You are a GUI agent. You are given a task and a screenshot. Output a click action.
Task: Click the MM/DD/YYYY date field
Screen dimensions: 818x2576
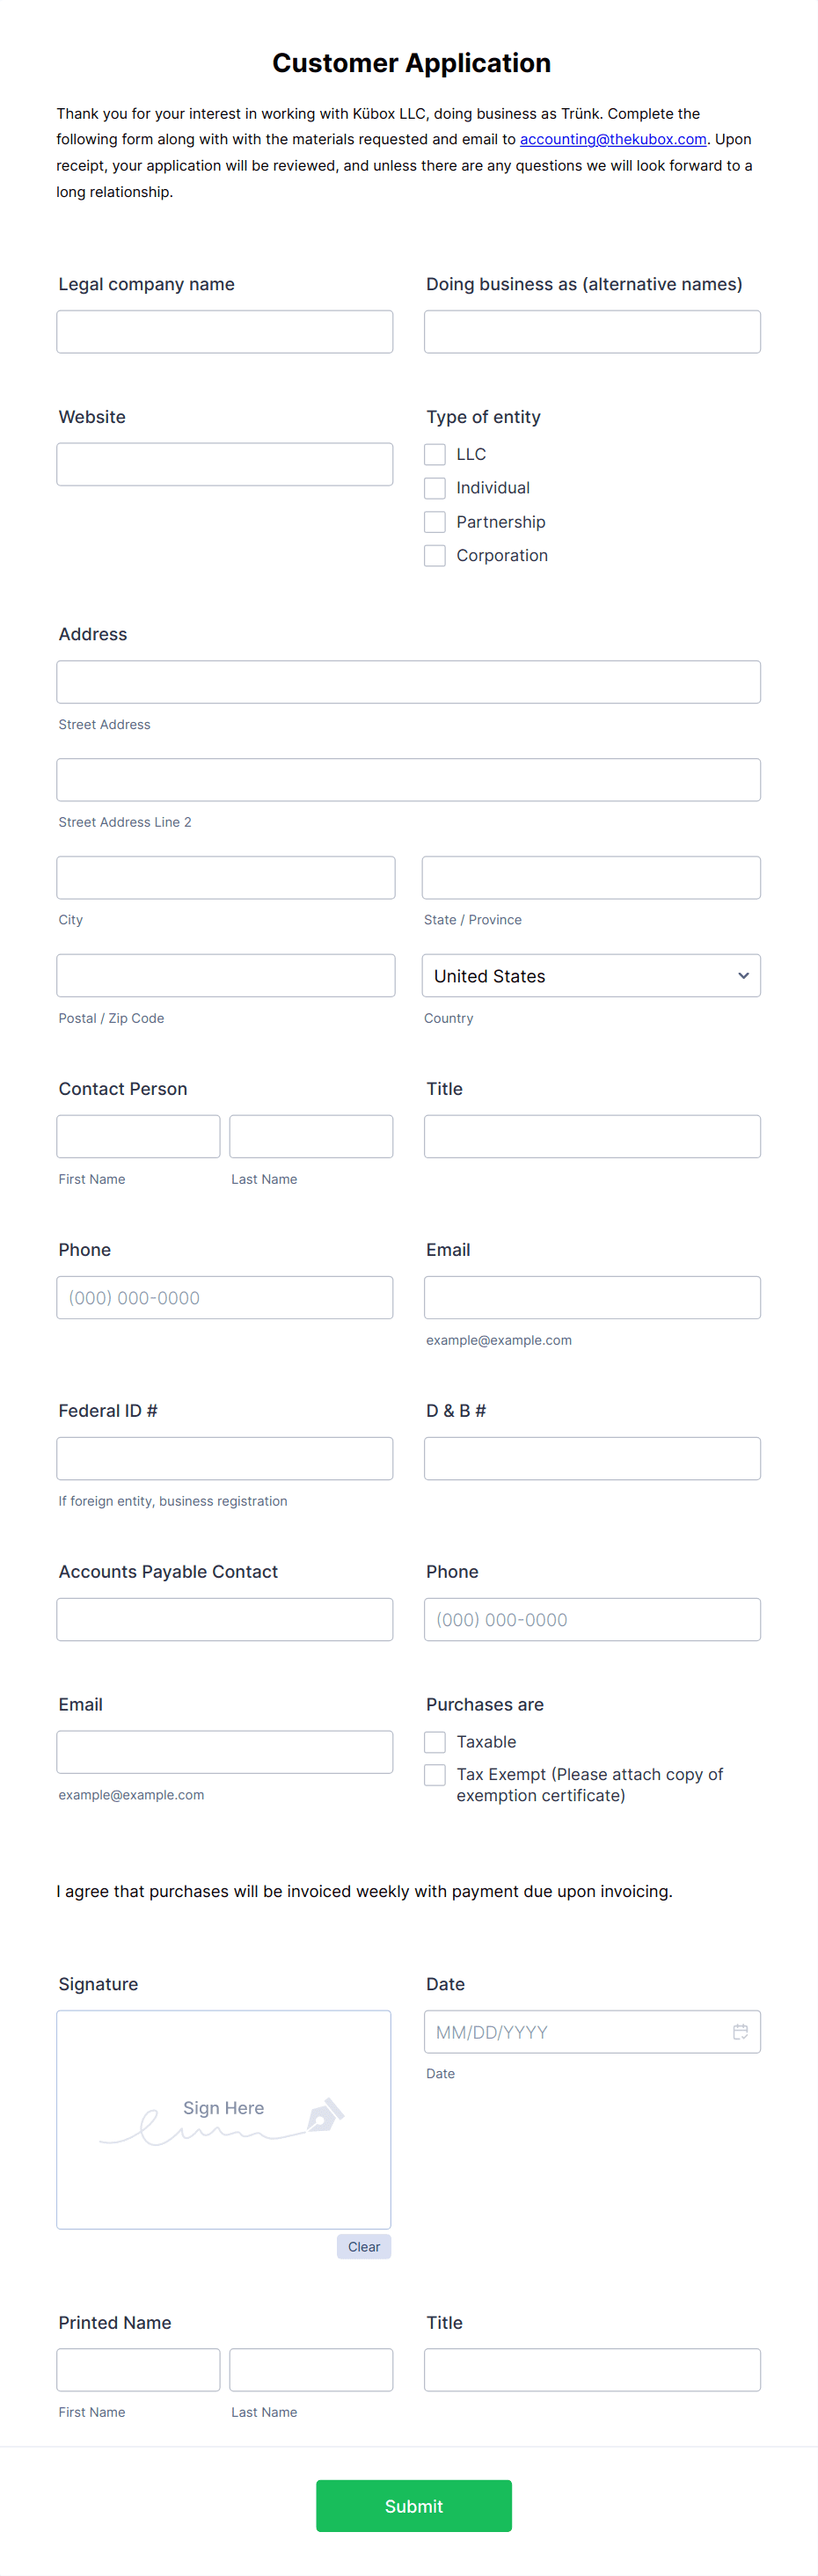click(x=592, y=2031)
